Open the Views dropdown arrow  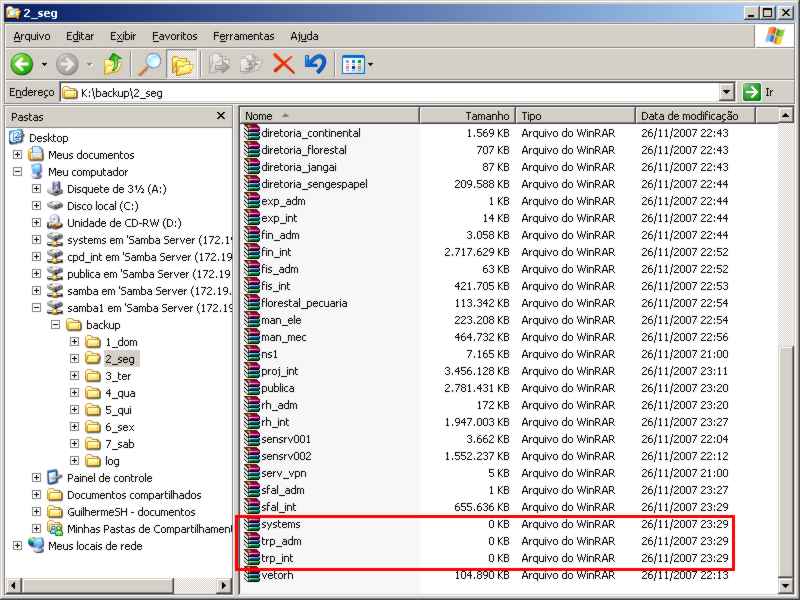coord(370,64)
